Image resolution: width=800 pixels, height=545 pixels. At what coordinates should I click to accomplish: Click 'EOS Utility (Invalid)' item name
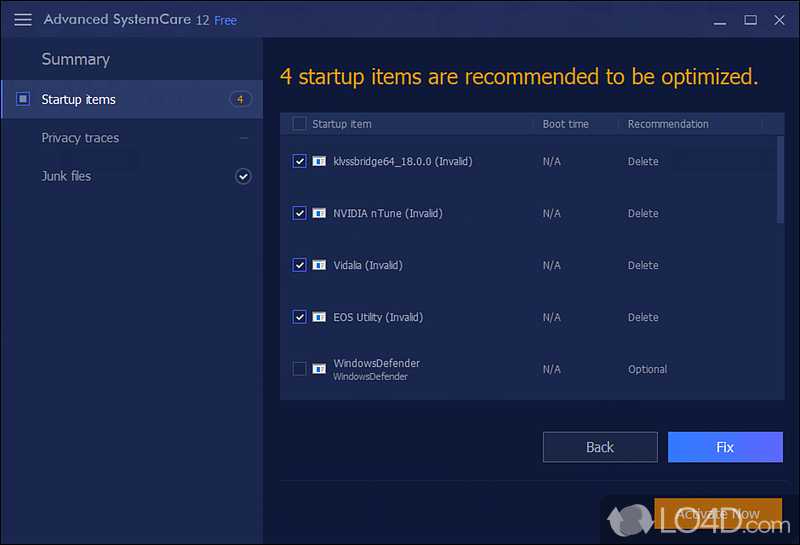[x=378, y=318]
